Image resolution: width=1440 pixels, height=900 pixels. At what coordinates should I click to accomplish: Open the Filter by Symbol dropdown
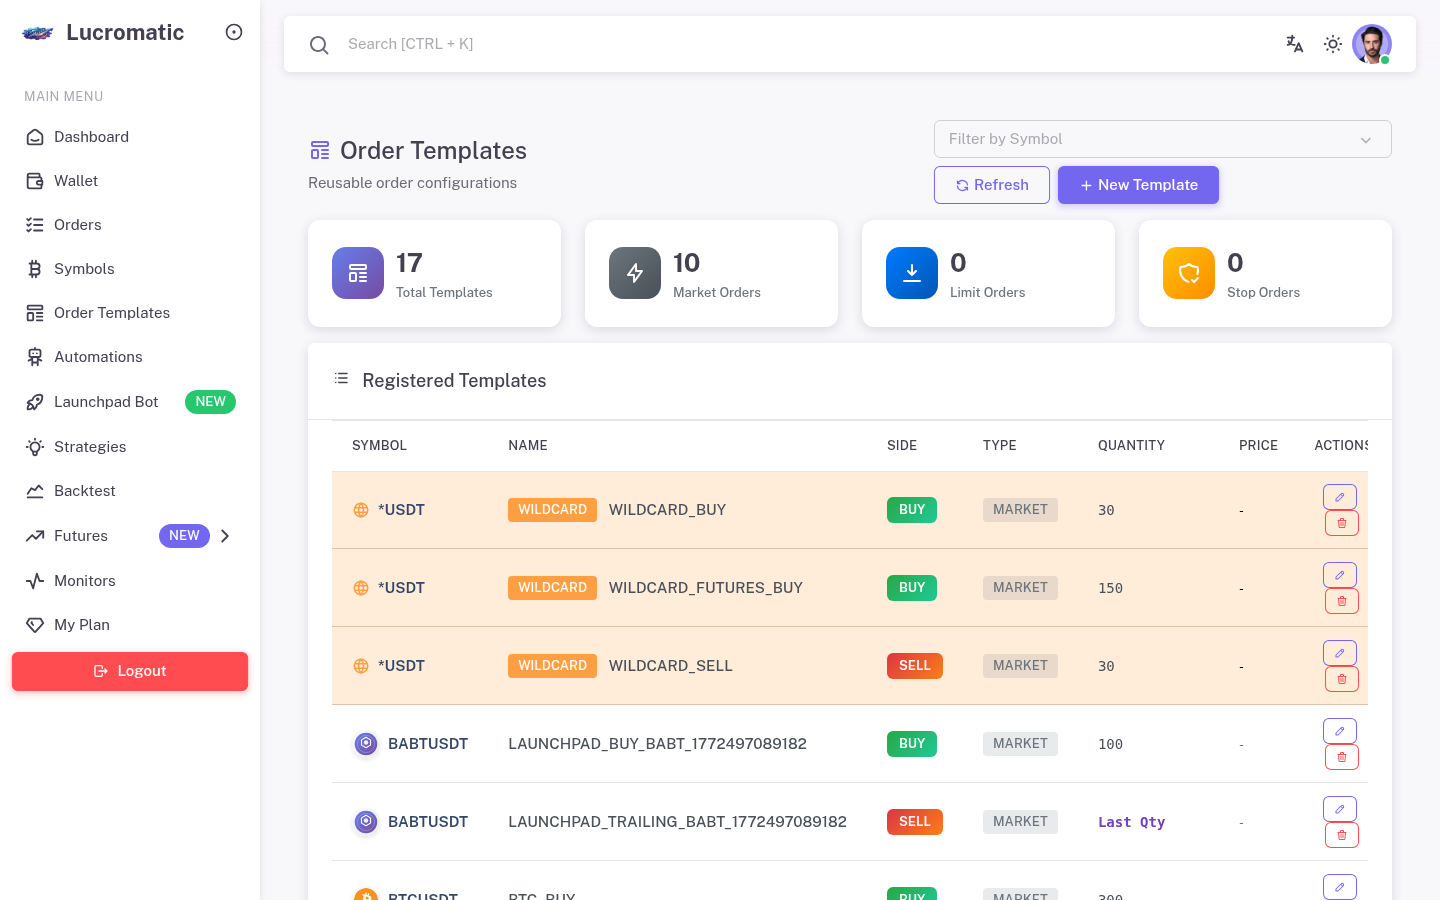tap(1162, 139)
